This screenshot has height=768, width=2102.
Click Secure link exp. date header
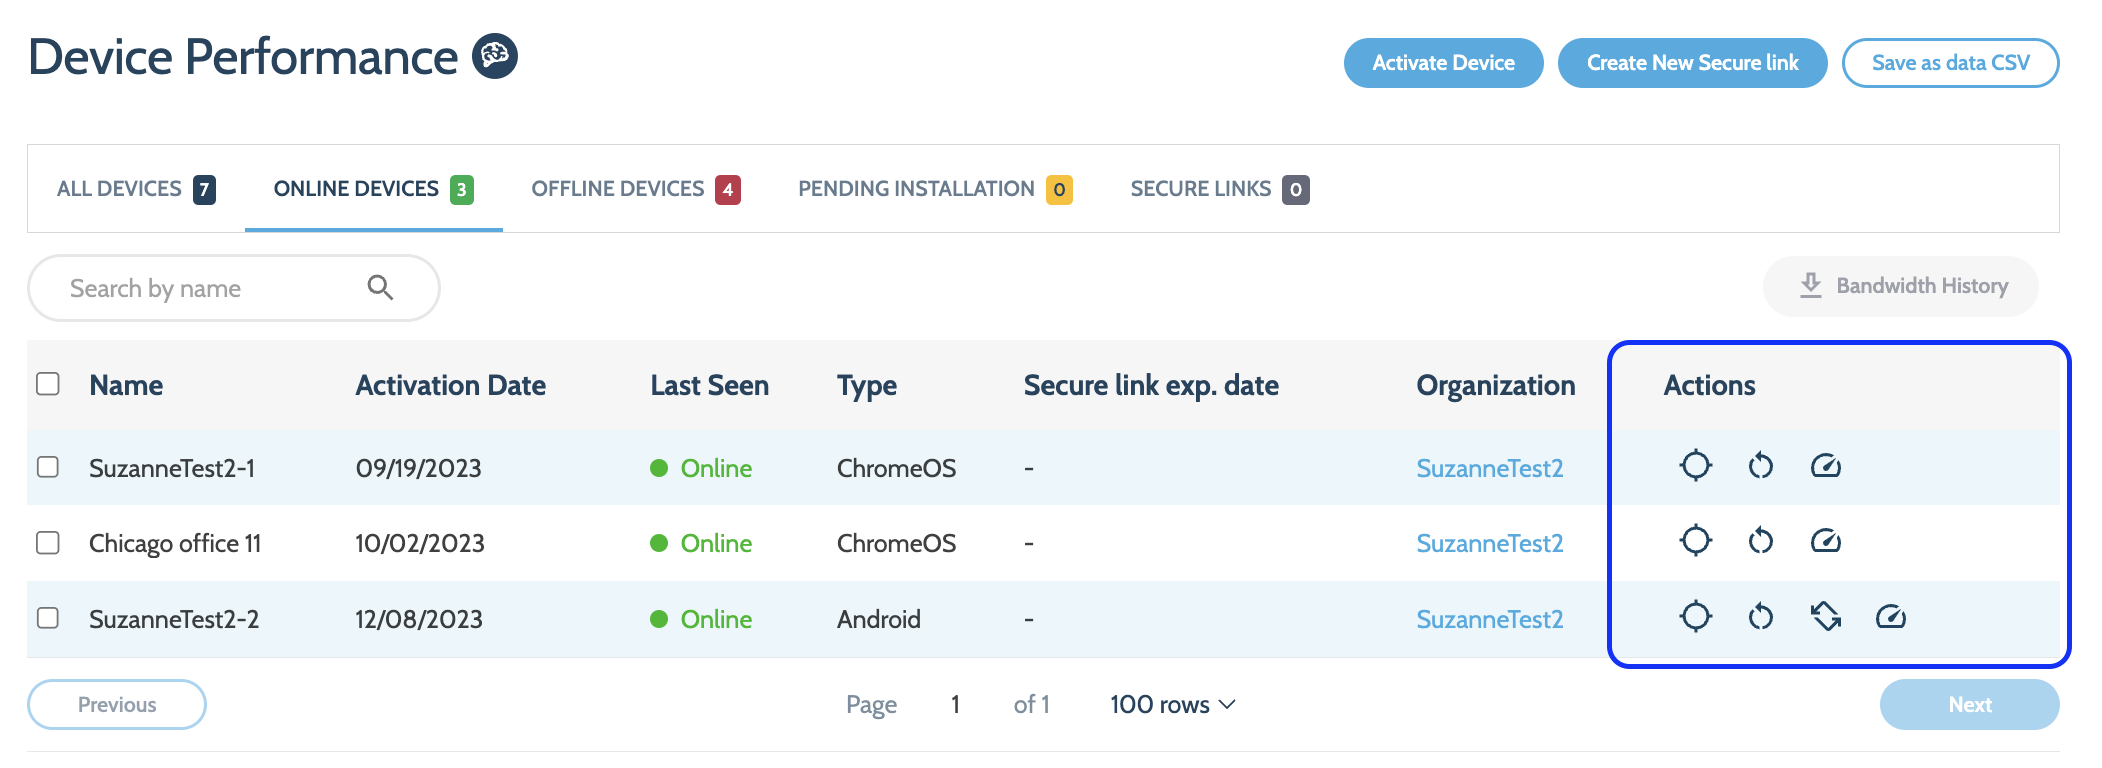(1151, 385)
